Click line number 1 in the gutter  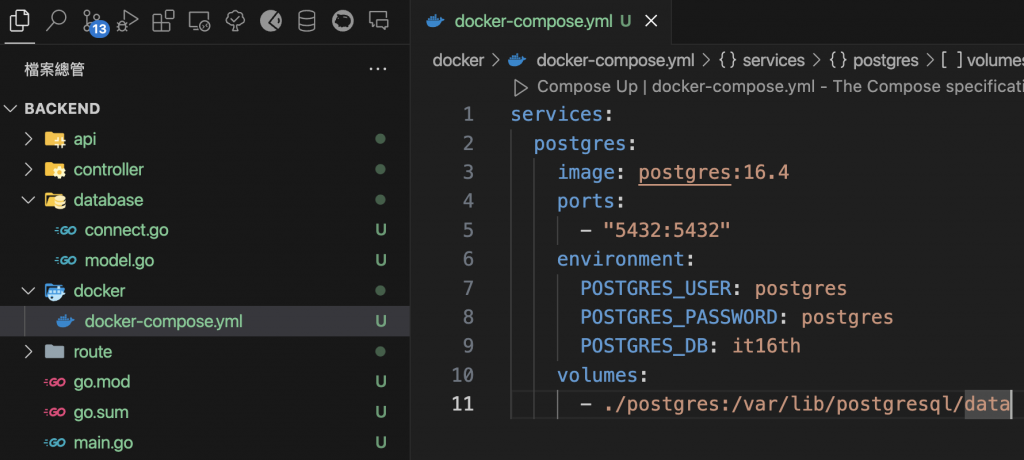point(468,115)
